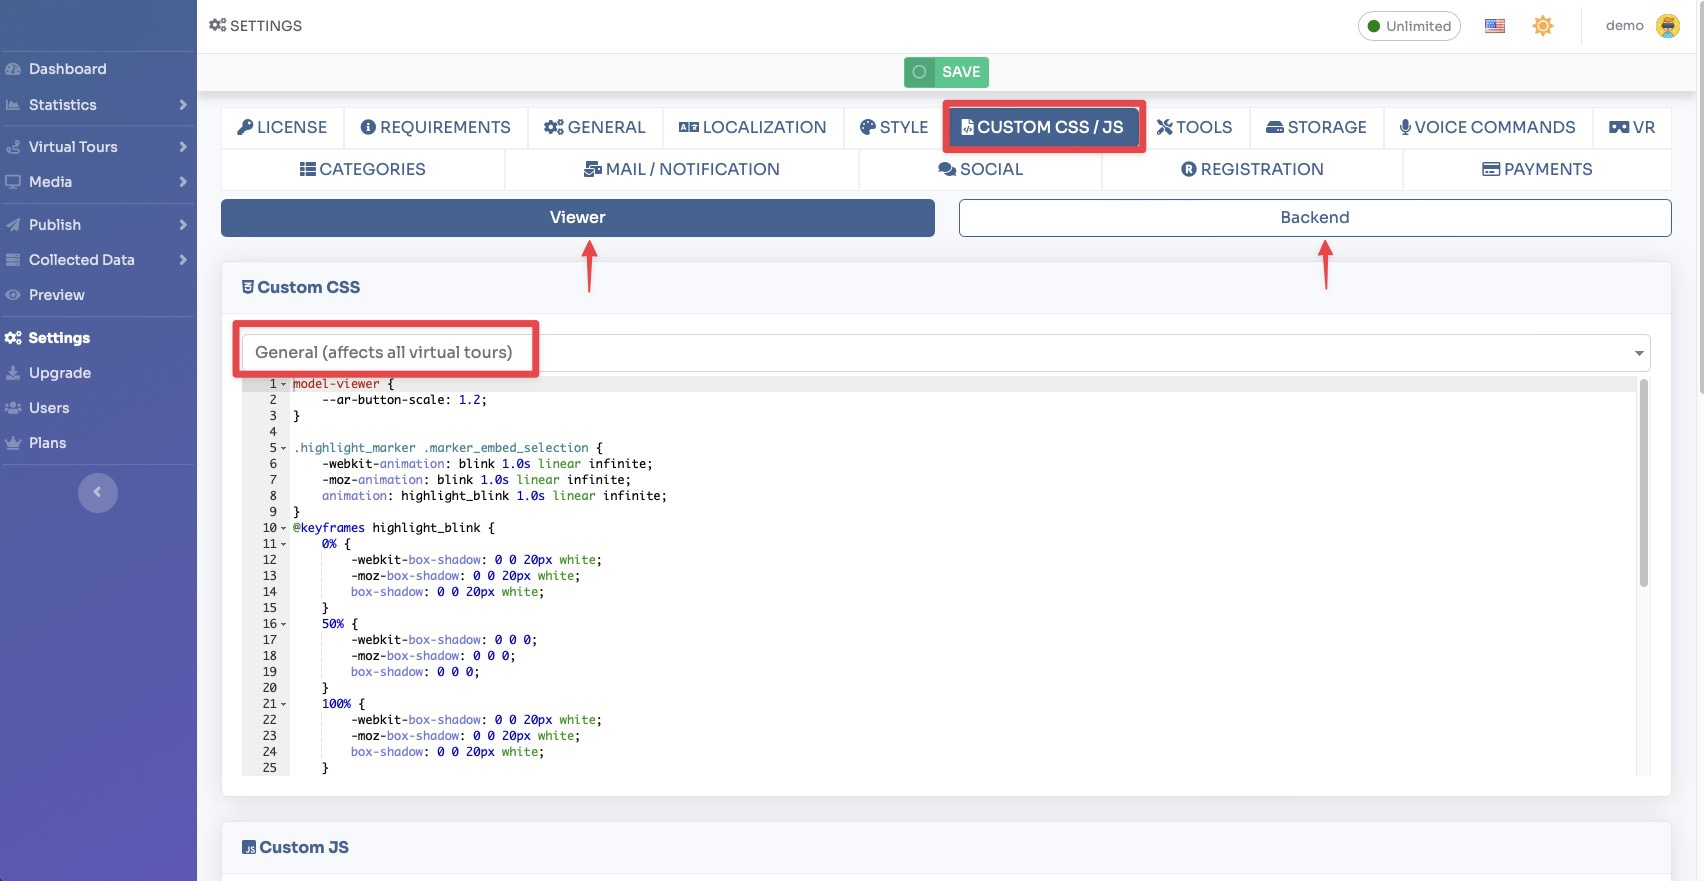Expand the Virtual Tours sidebar submenu
The width and height of the screenshot is (1704, 881).
tap(183, 147)
